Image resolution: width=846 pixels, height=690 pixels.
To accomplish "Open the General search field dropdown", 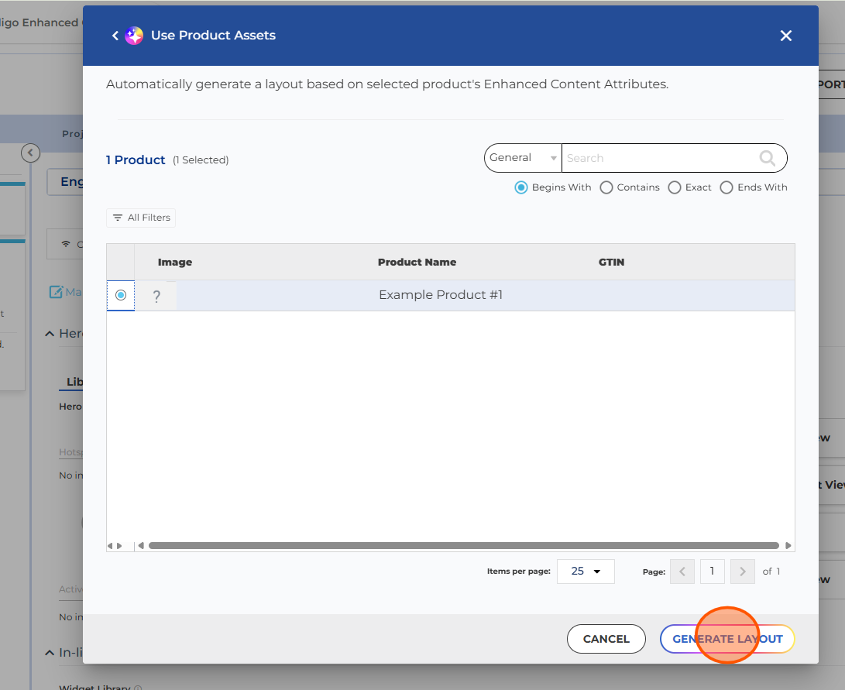I will 523,158.
